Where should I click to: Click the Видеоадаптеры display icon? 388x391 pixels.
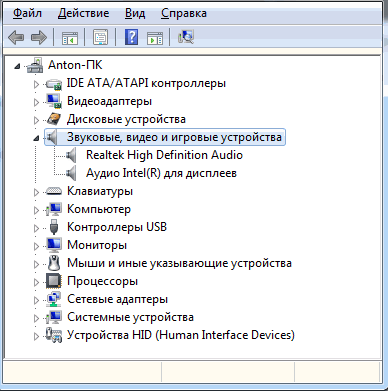(x=54, y=101)
